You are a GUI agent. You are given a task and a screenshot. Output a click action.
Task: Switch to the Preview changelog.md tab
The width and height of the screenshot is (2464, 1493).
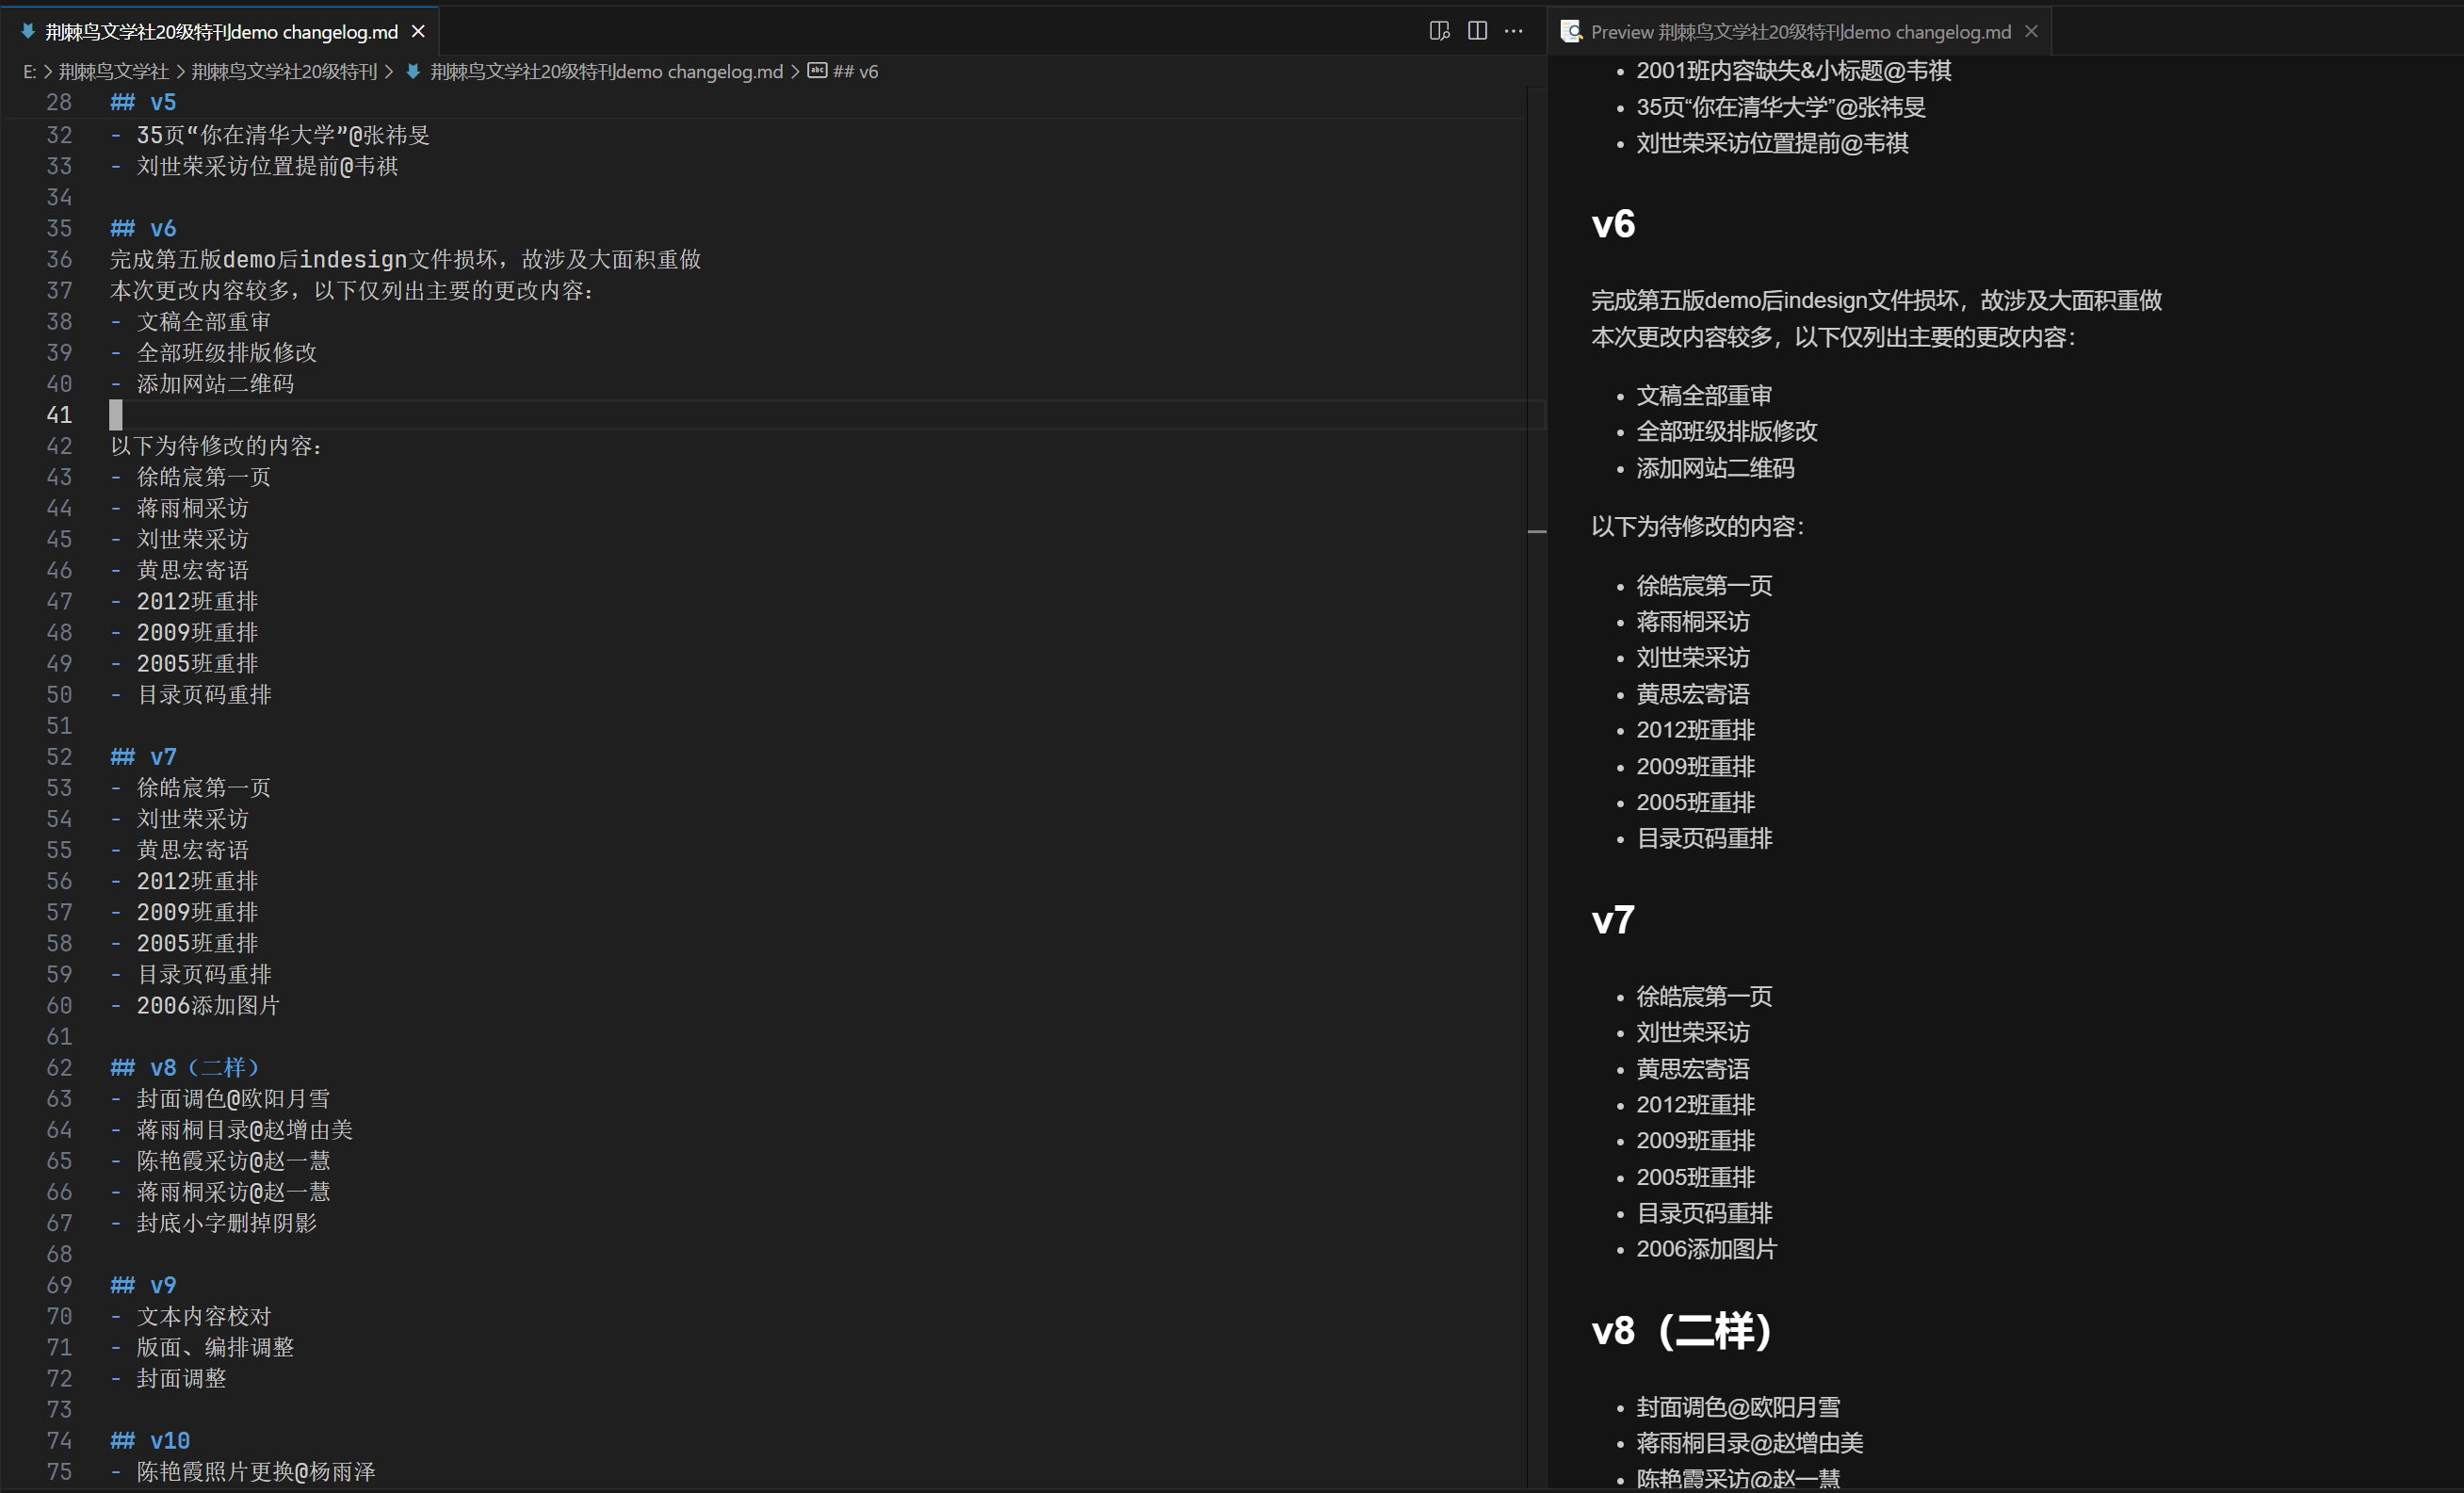[1800, 32]
